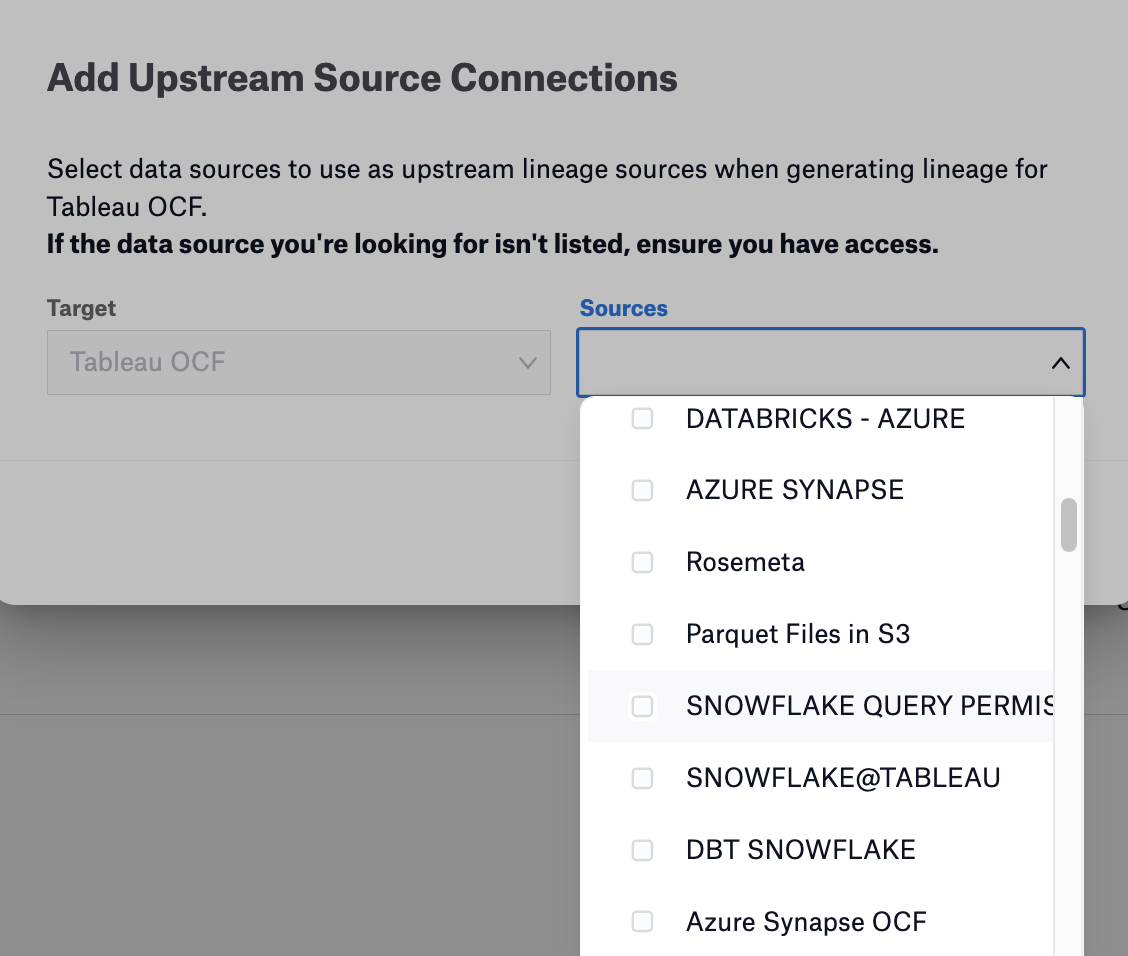Select Parquet Files in S3 option text

coord(798,634)
